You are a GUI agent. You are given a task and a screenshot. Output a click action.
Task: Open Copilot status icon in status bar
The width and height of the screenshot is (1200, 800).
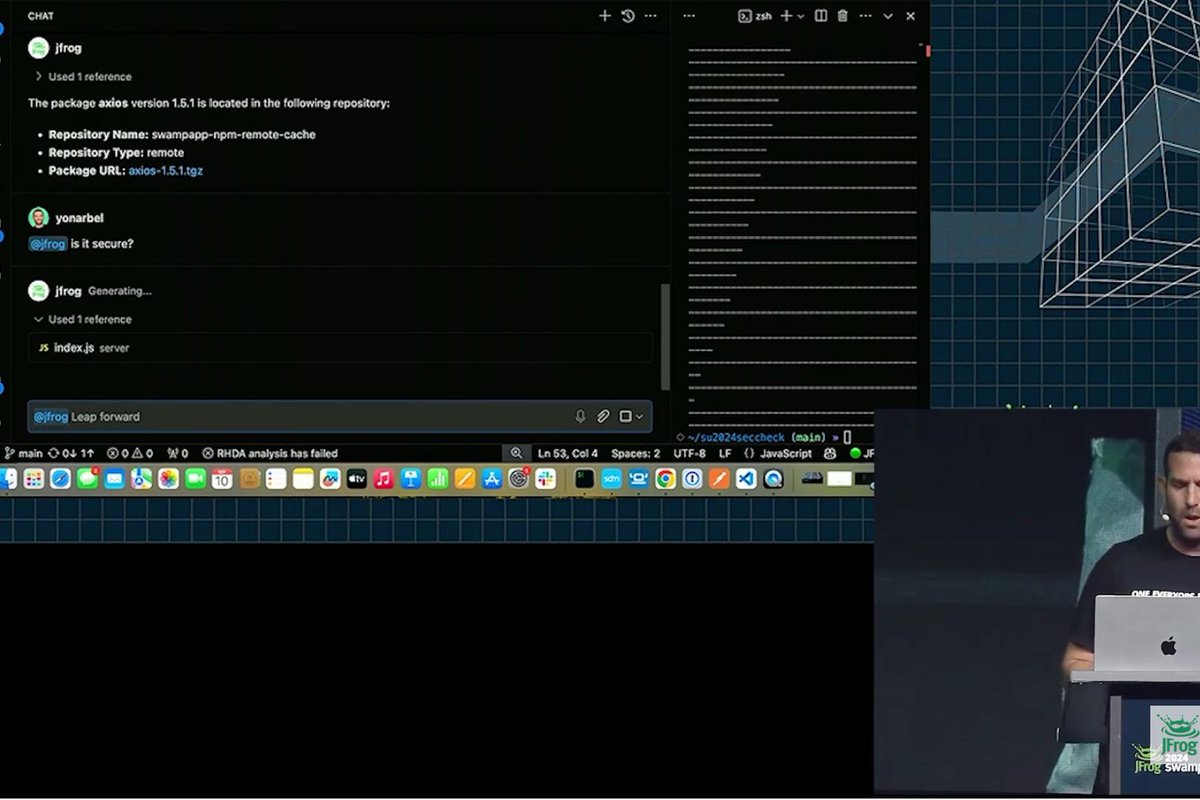click(x=830, y=453)
